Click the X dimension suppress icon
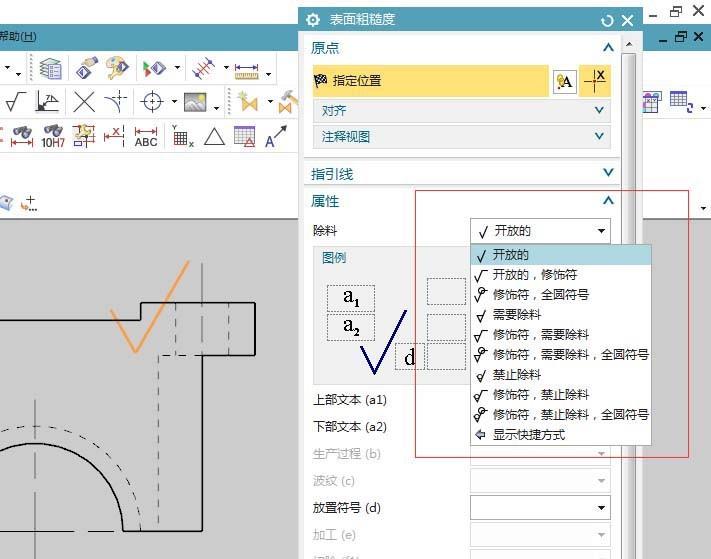Viewport: 711px width, 559px height. 114,136
